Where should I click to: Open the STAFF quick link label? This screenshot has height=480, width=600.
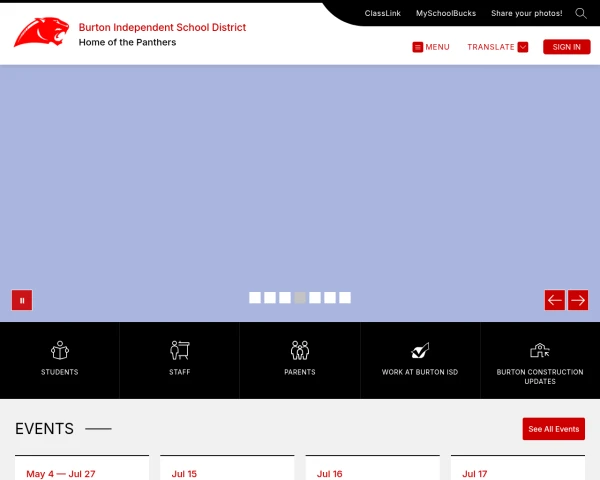pos(180,372)
